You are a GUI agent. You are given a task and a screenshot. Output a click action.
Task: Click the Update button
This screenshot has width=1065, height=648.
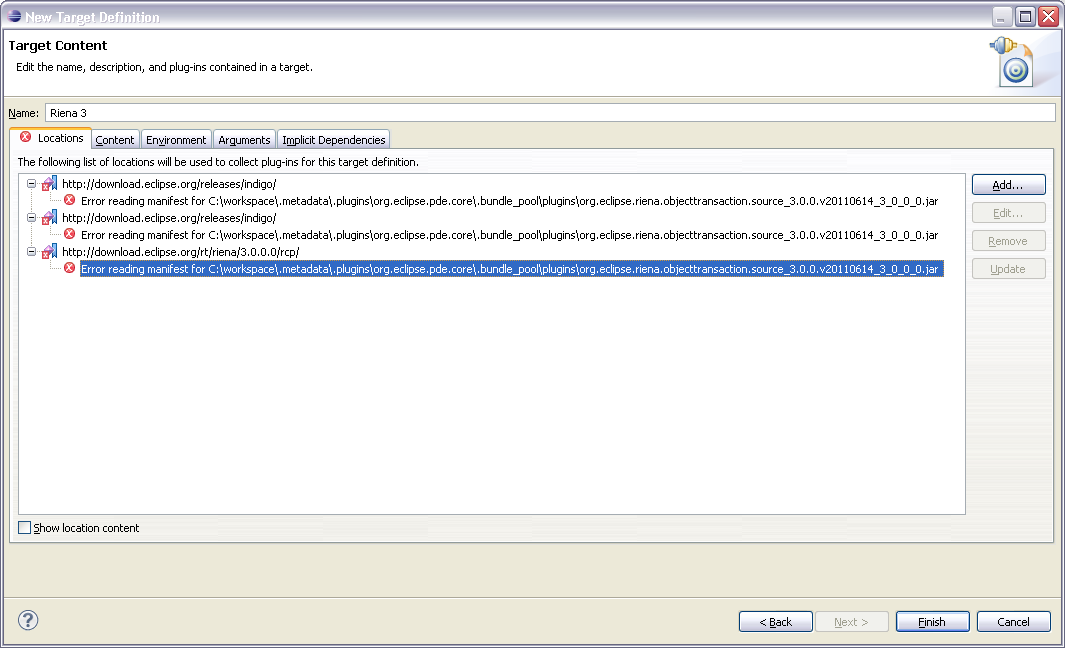[x=1009, y=268]
